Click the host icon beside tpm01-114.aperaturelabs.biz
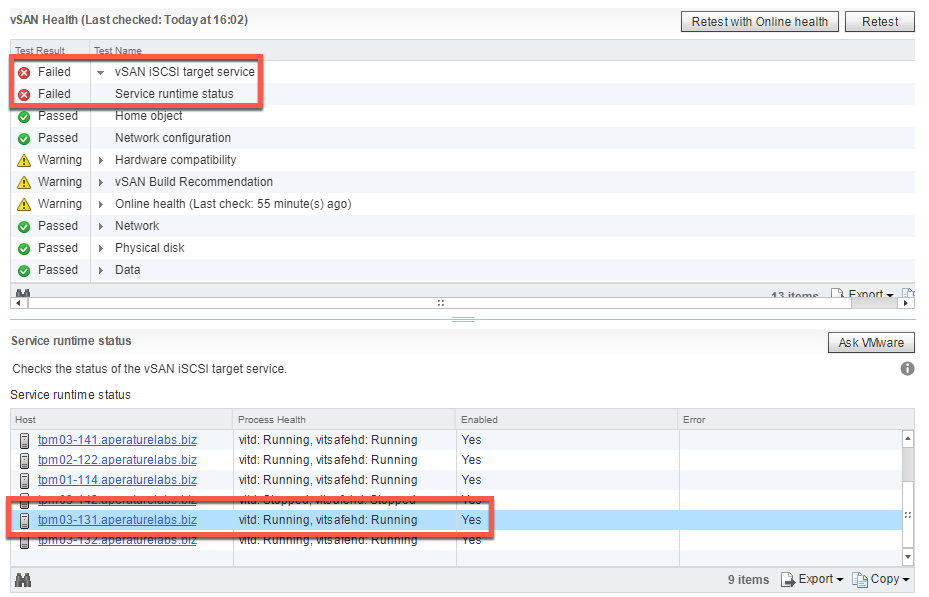The width and height of the screenshot is (929, 597). tap(25, 480)
